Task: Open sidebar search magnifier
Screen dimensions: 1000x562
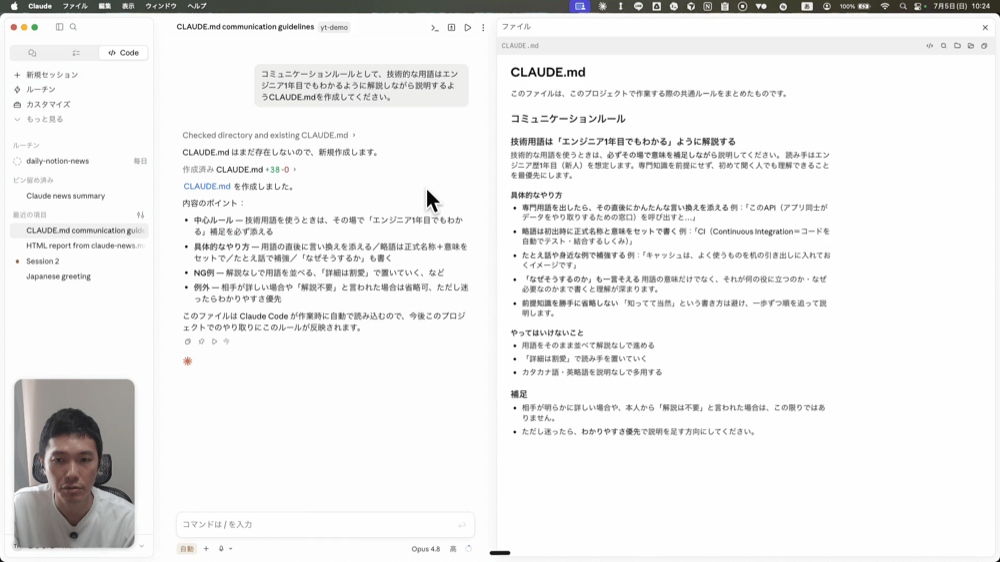Action: coord(73,27)
